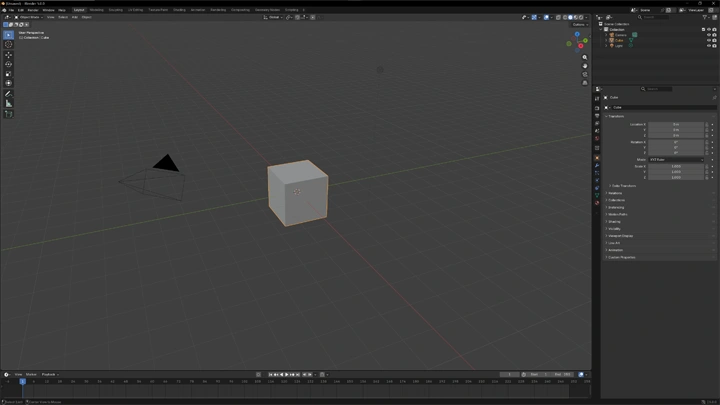Select the Annotate pencil tool
The image size is (720, 405).
click(9, 93)
